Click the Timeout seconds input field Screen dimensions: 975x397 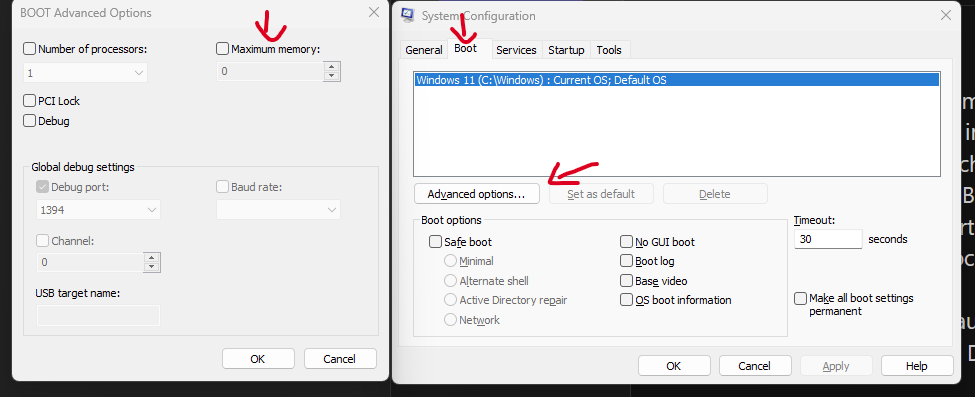tap(828, 240)
